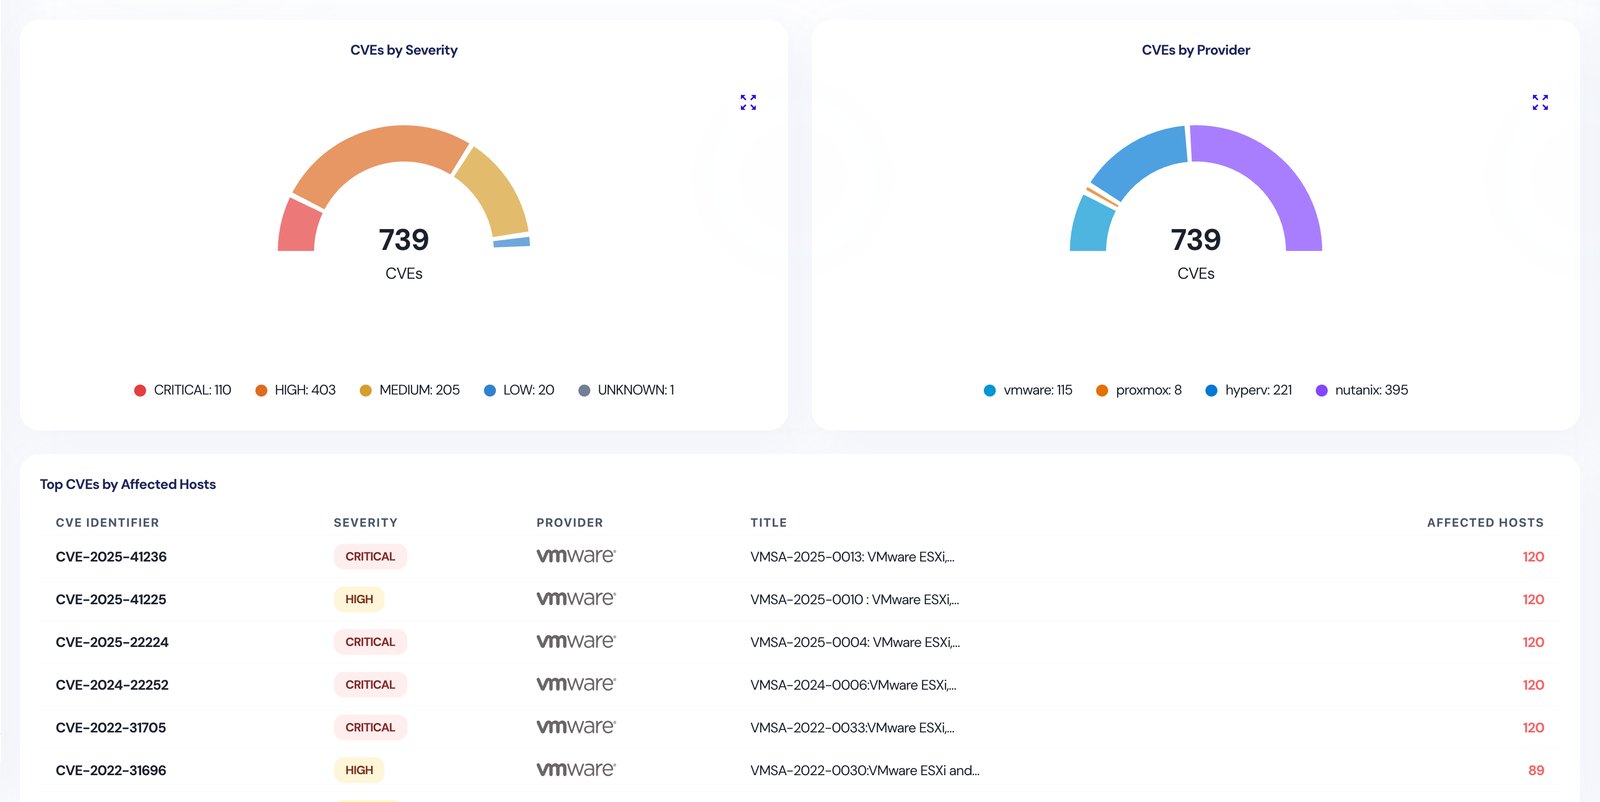Click VMware logo in CVE-2025-41236 row
Screen dimensions: 1600x802
pyautogui.click(x=576, y=556)
